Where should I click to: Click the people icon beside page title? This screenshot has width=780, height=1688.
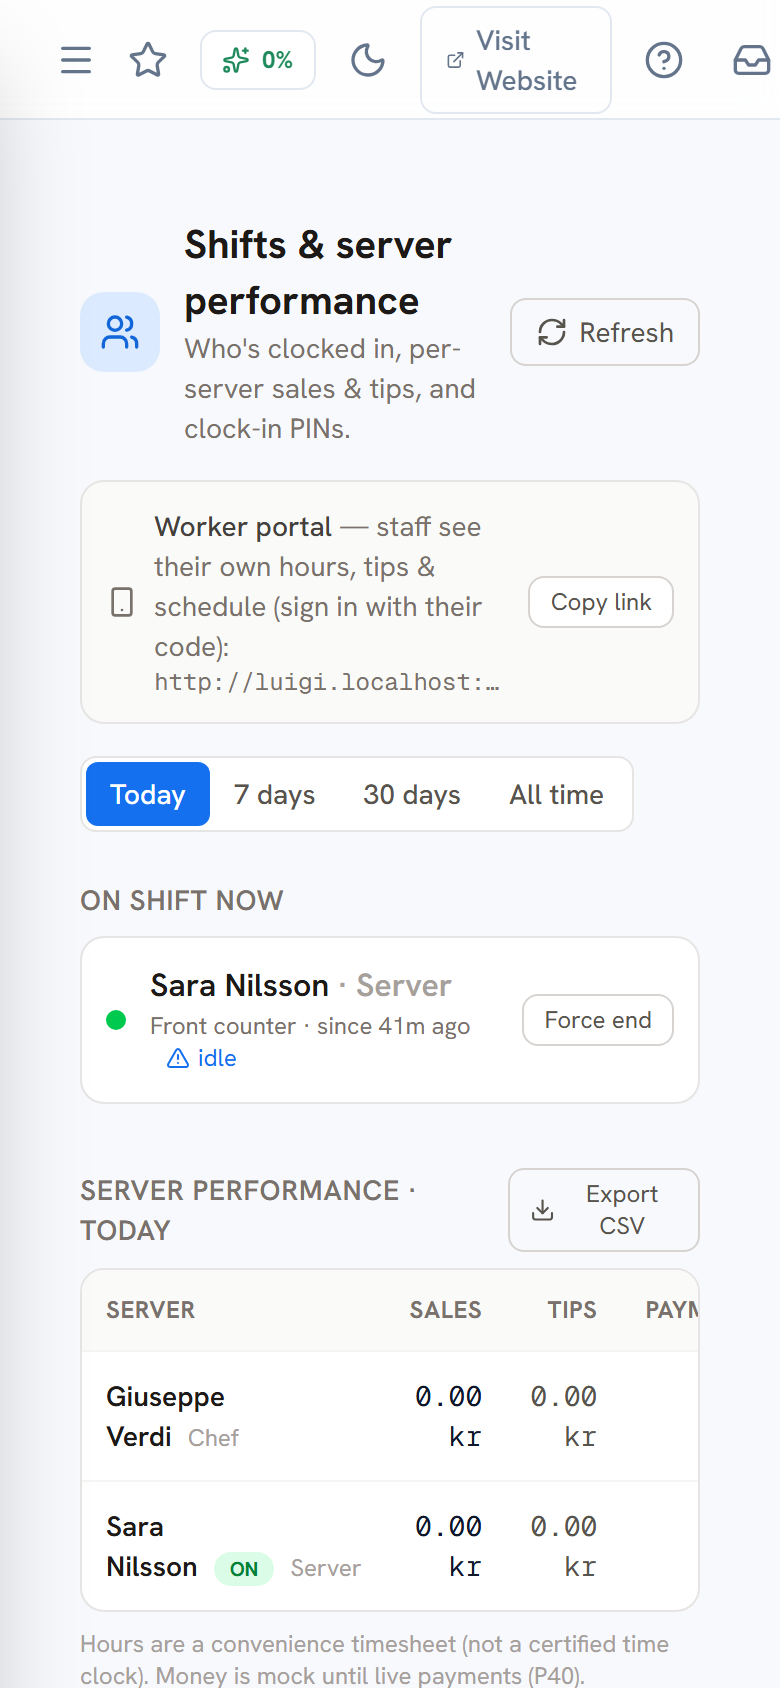(120, 332)
